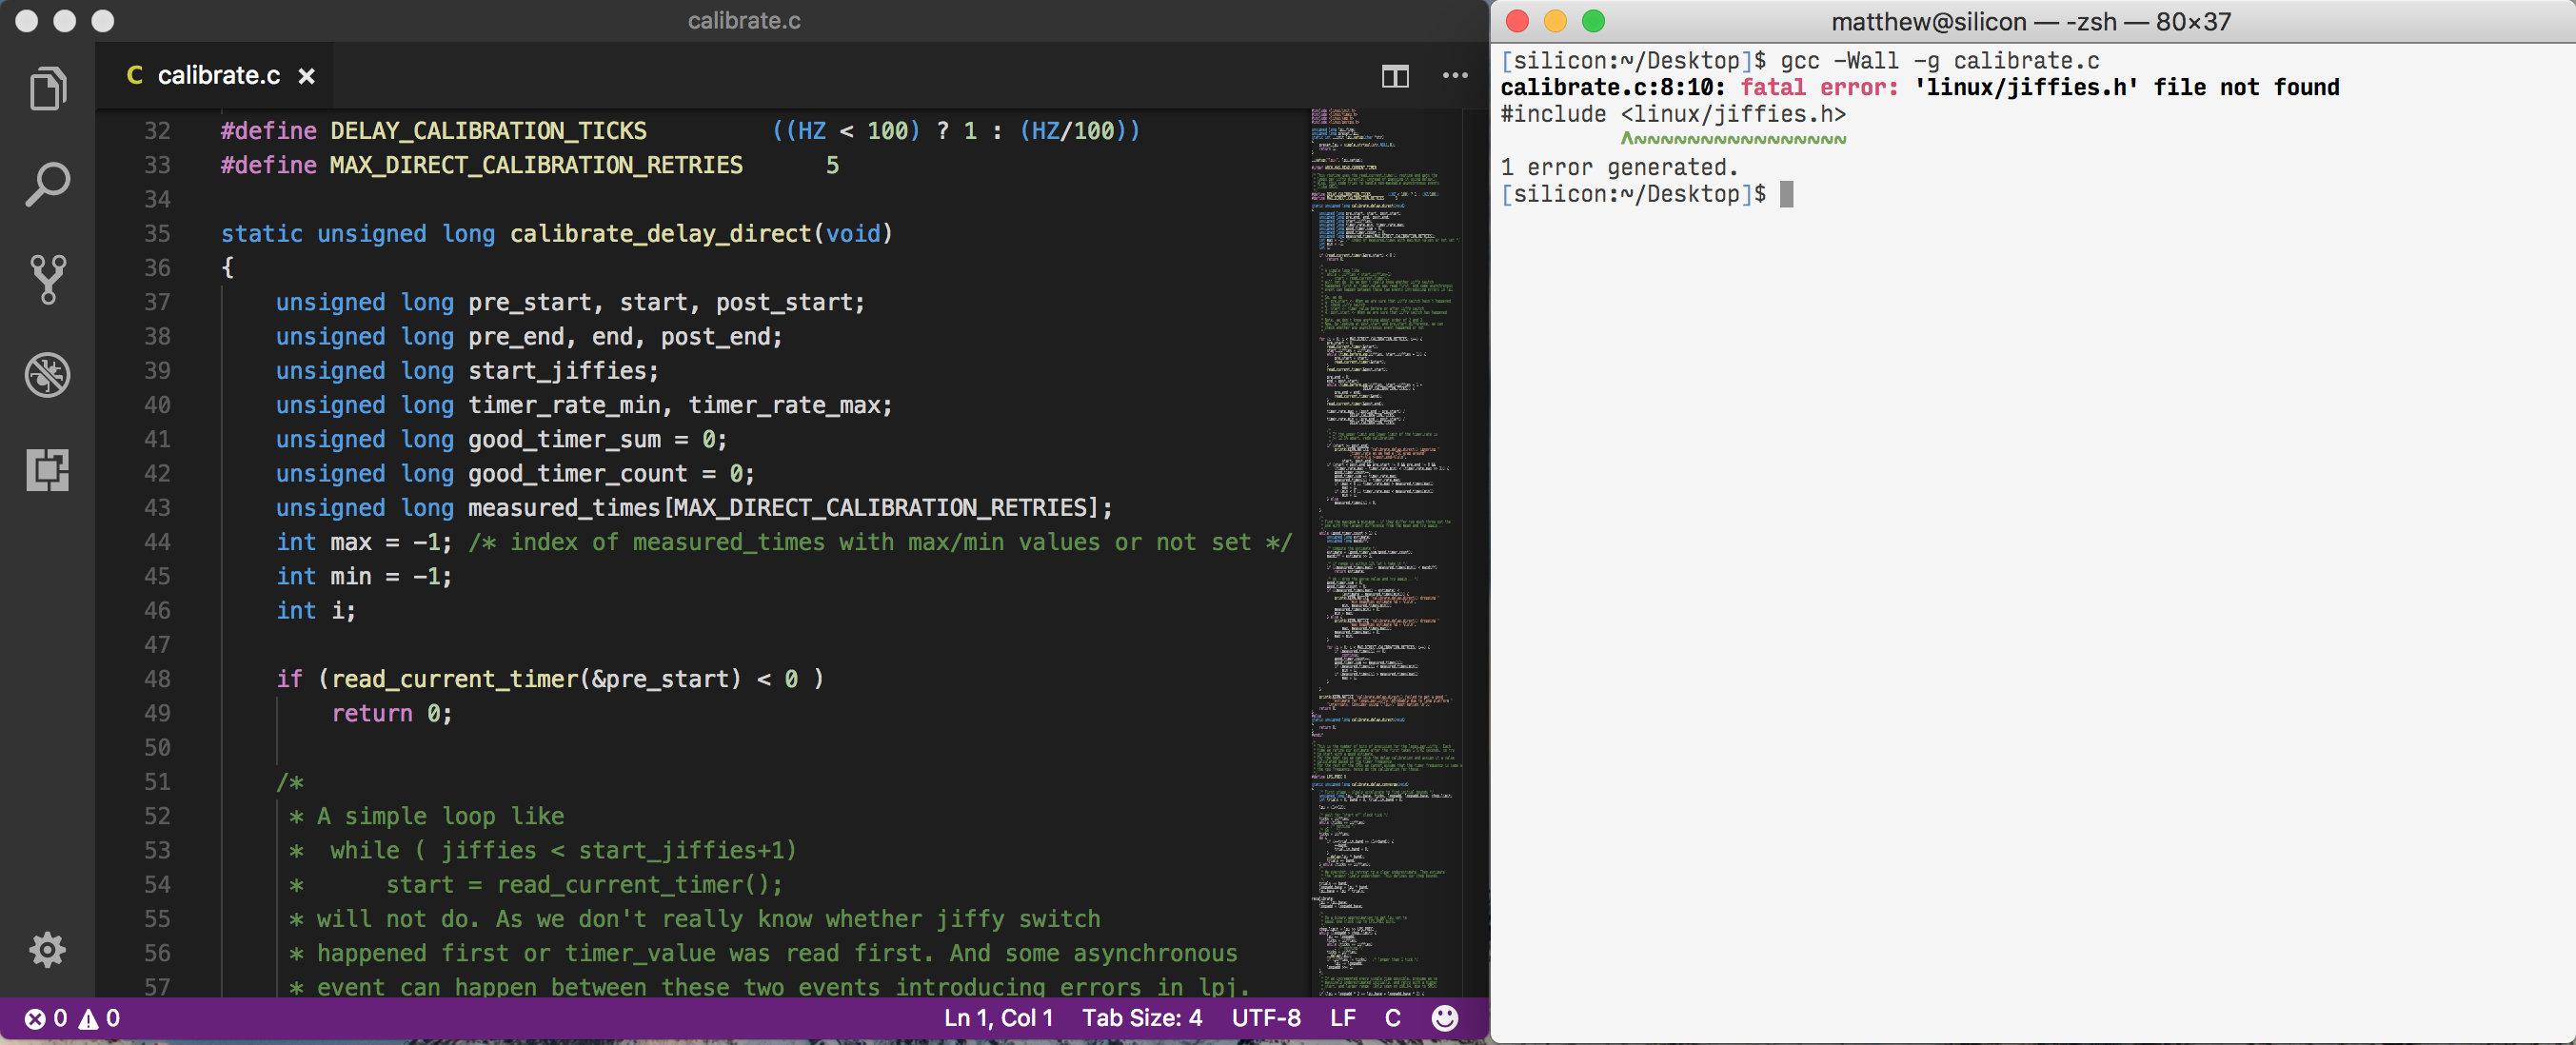Click the timer_rate_min variable
Image resolution: width=2576 pixels, height=1045 pixels.
point(564,405)
